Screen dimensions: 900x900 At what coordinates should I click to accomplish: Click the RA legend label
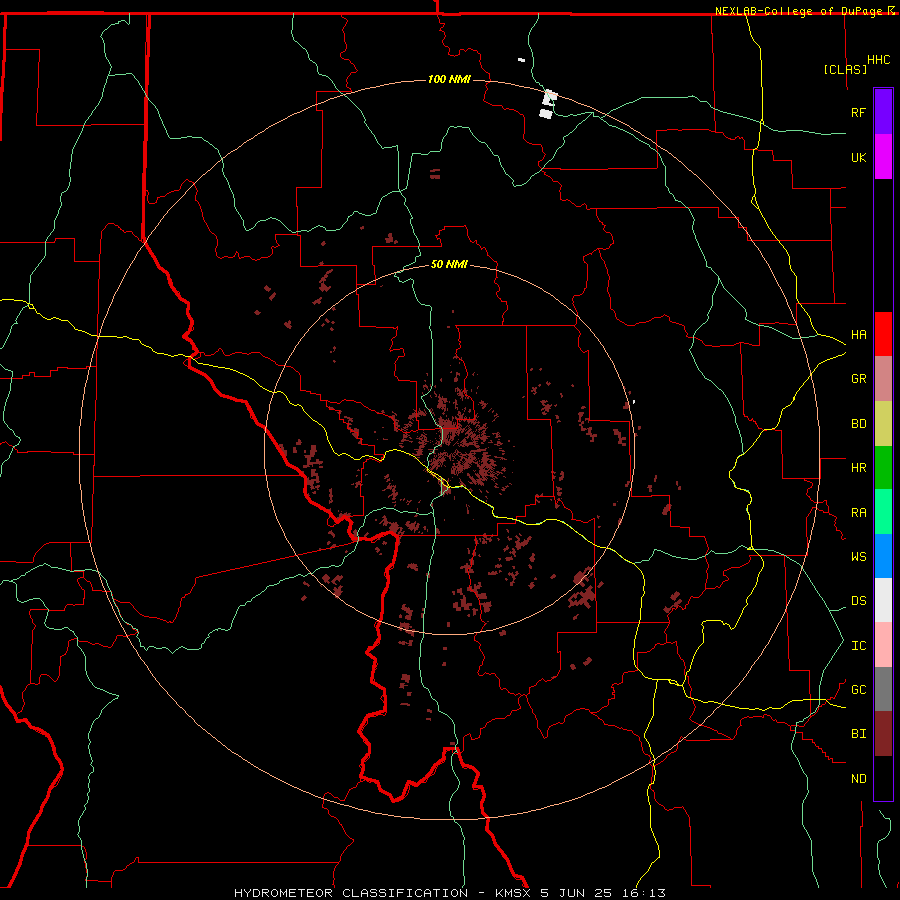click(858, 512)
